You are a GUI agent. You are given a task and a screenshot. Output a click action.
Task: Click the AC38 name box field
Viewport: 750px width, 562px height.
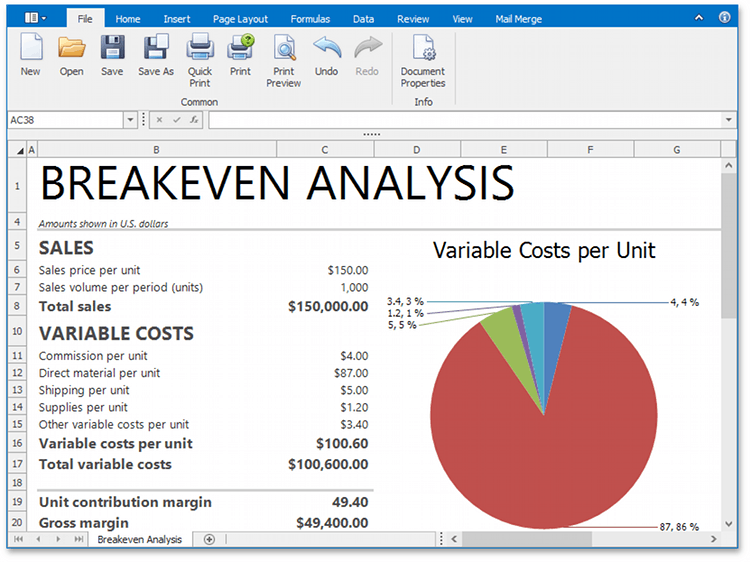(66, 120)
